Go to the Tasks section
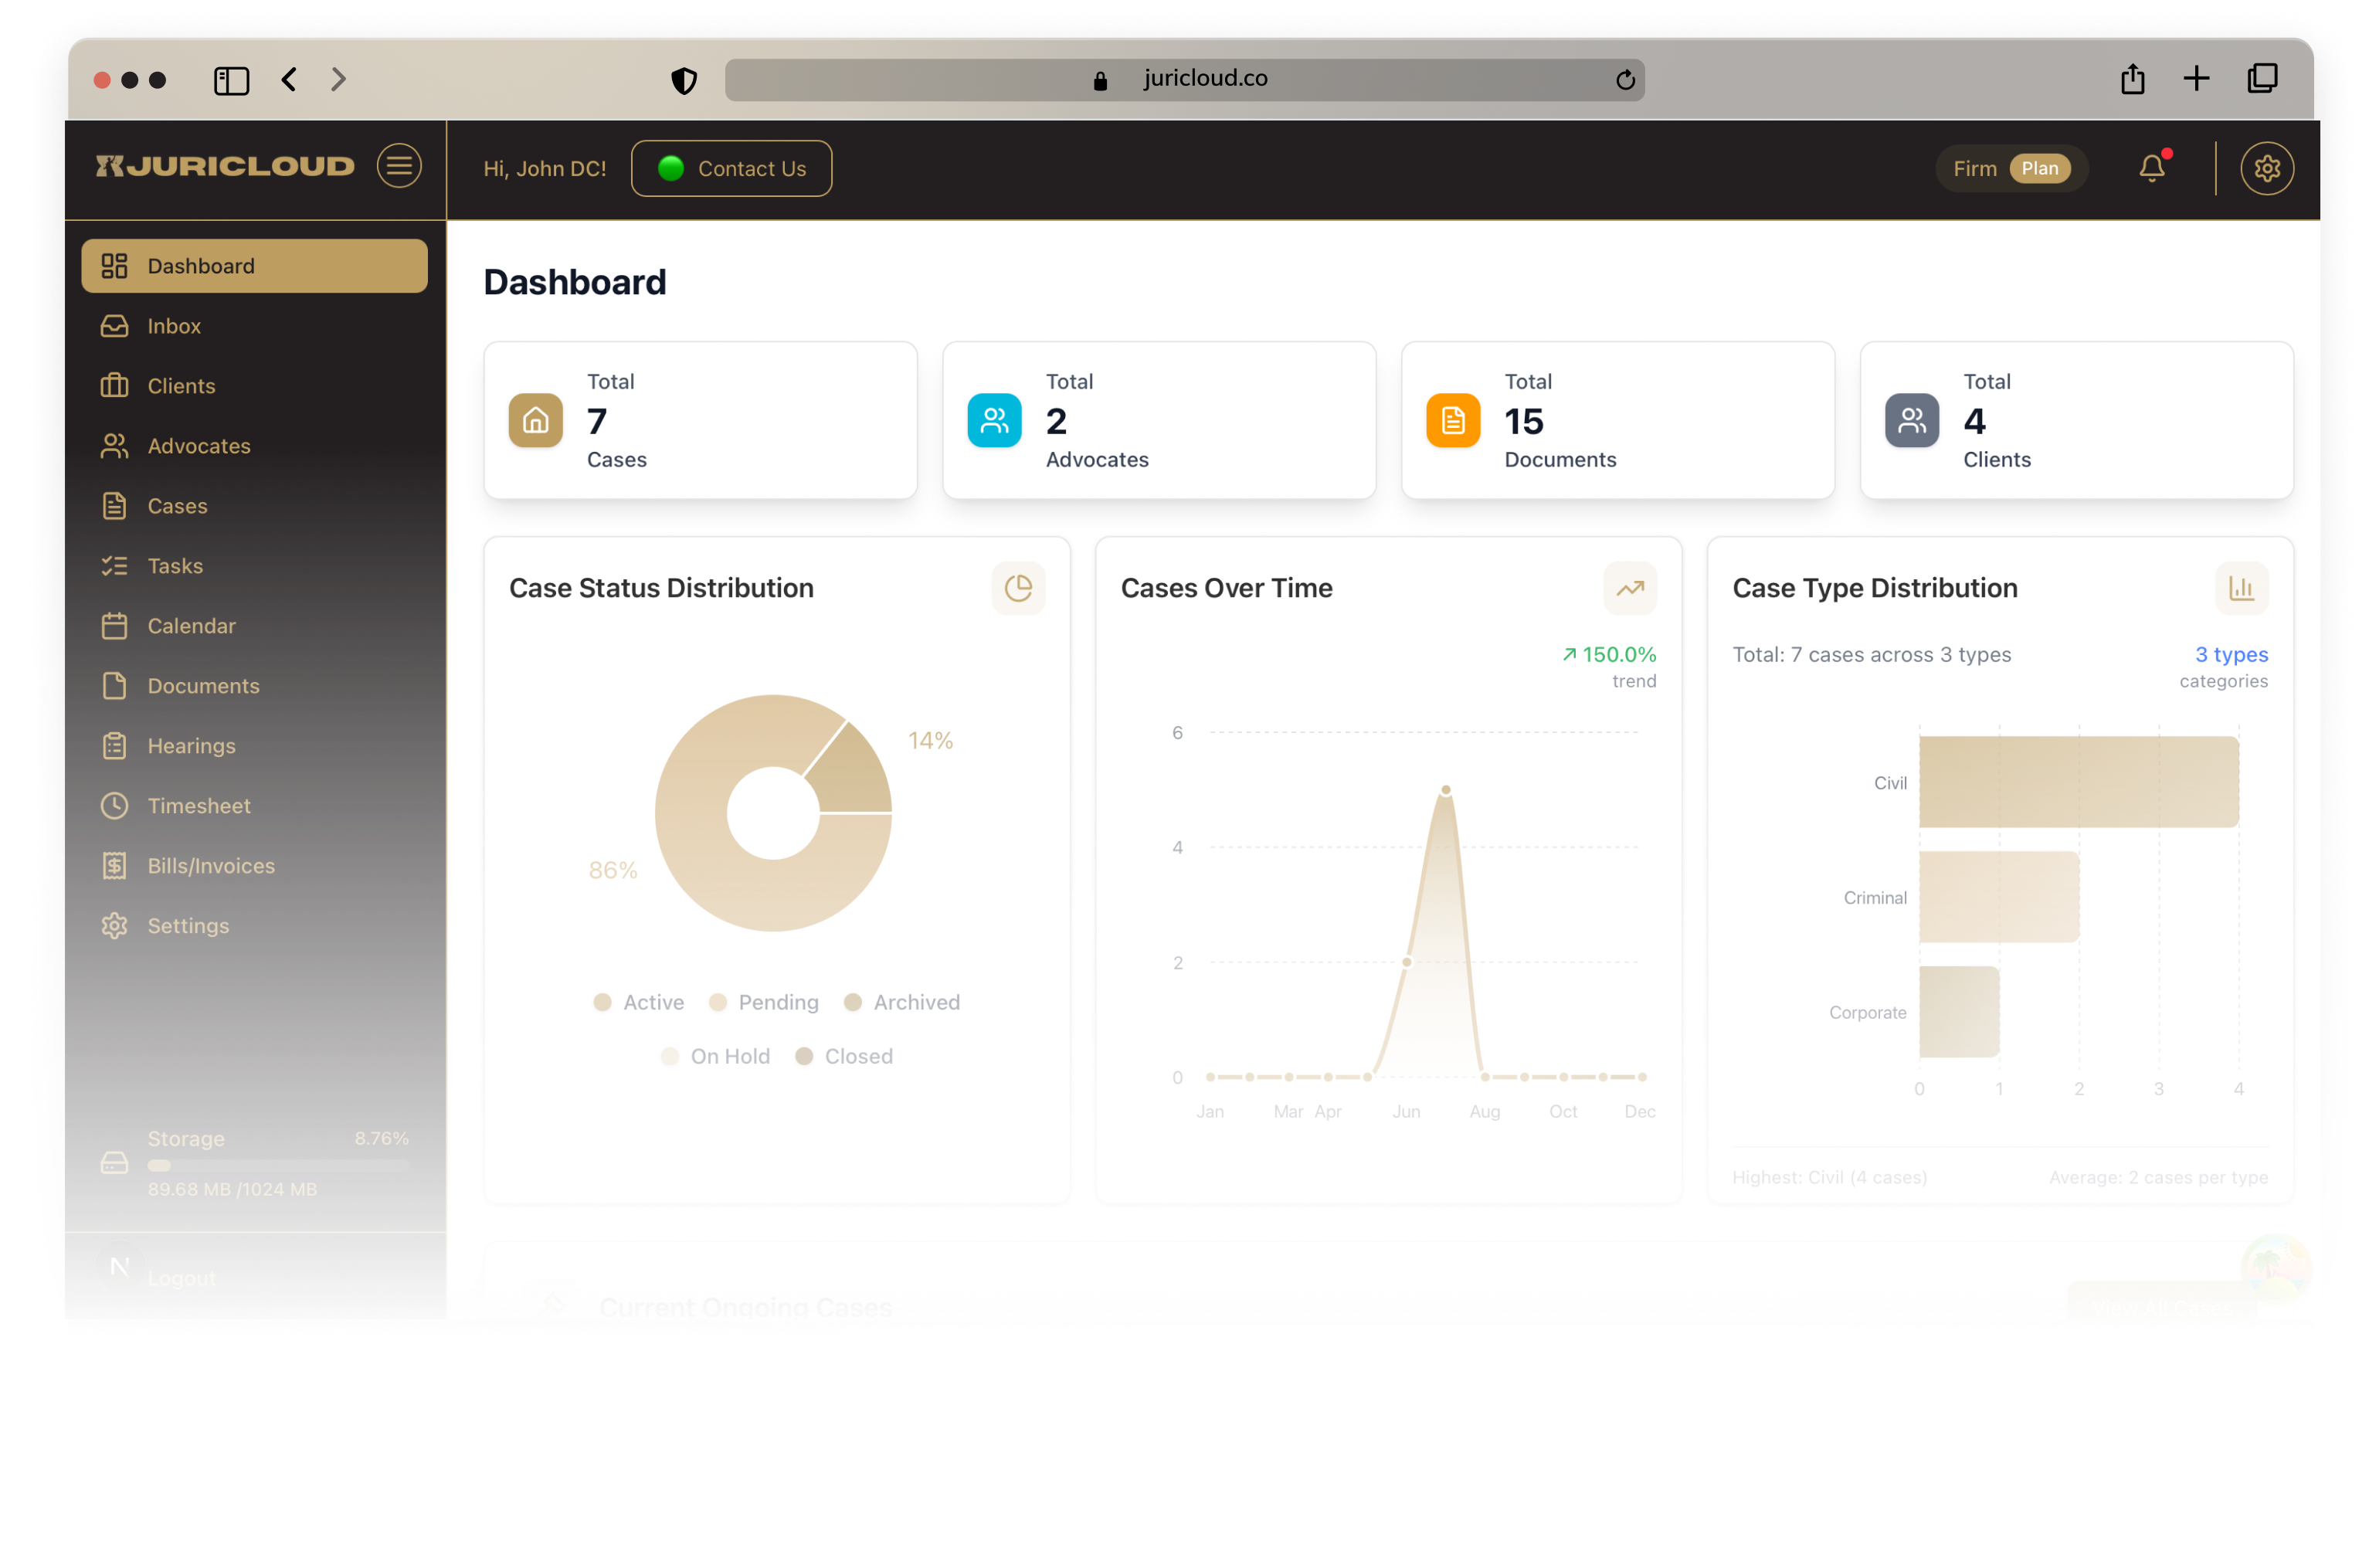The image size is (2369, 1568). coord(174,565)
